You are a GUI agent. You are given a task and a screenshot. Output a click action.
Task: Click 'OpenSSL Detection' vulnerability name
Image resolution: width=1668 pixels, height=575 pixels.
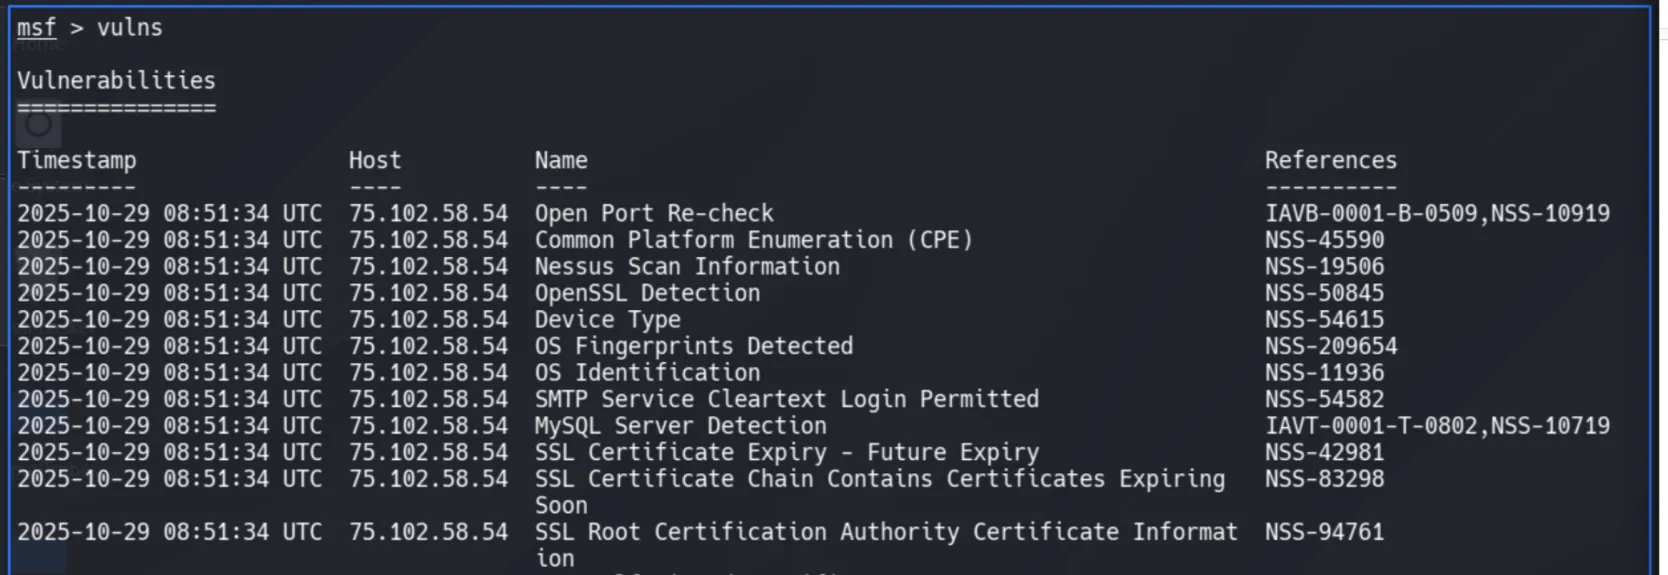[x=647, y=293]
